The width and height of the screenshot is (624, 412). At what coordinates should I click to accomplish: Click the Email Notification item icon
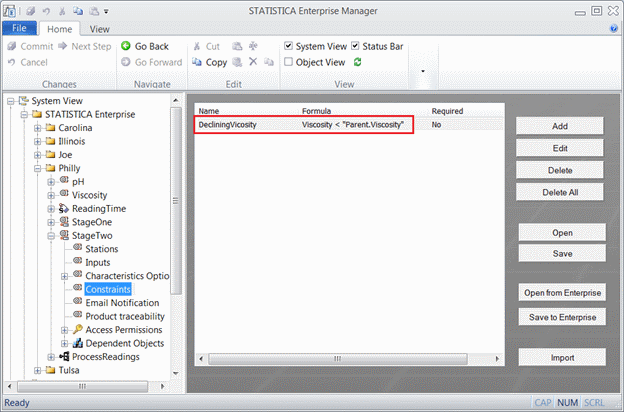tap(78, 303)
